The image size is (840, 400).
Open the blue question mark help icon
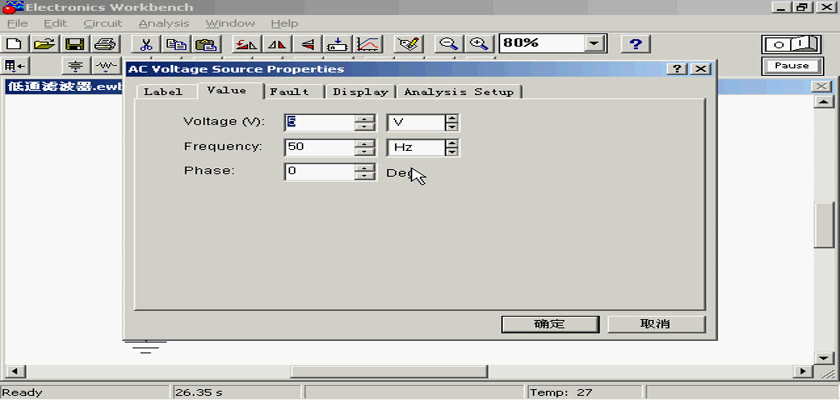635,44
